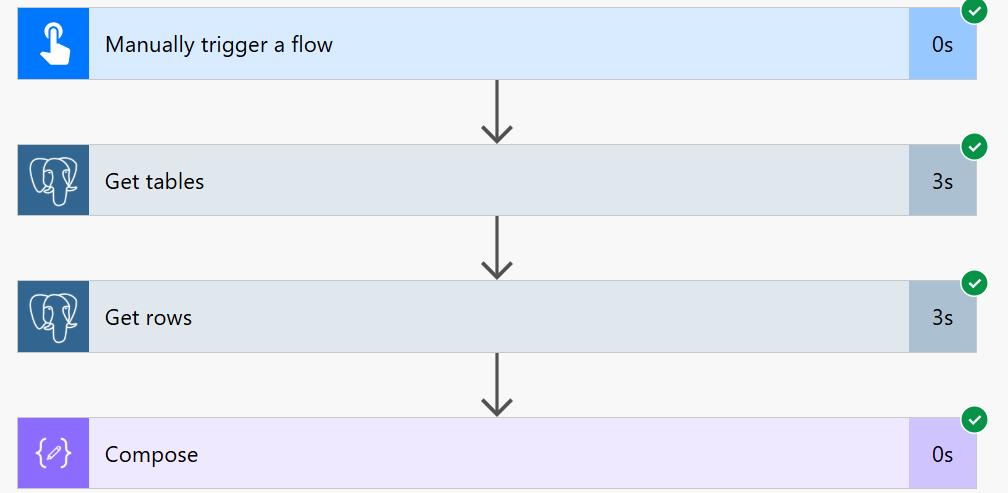Click empty canvas left of the first arrow
1008x493 pixels.
pyautogui.click(x=250, y=112)
